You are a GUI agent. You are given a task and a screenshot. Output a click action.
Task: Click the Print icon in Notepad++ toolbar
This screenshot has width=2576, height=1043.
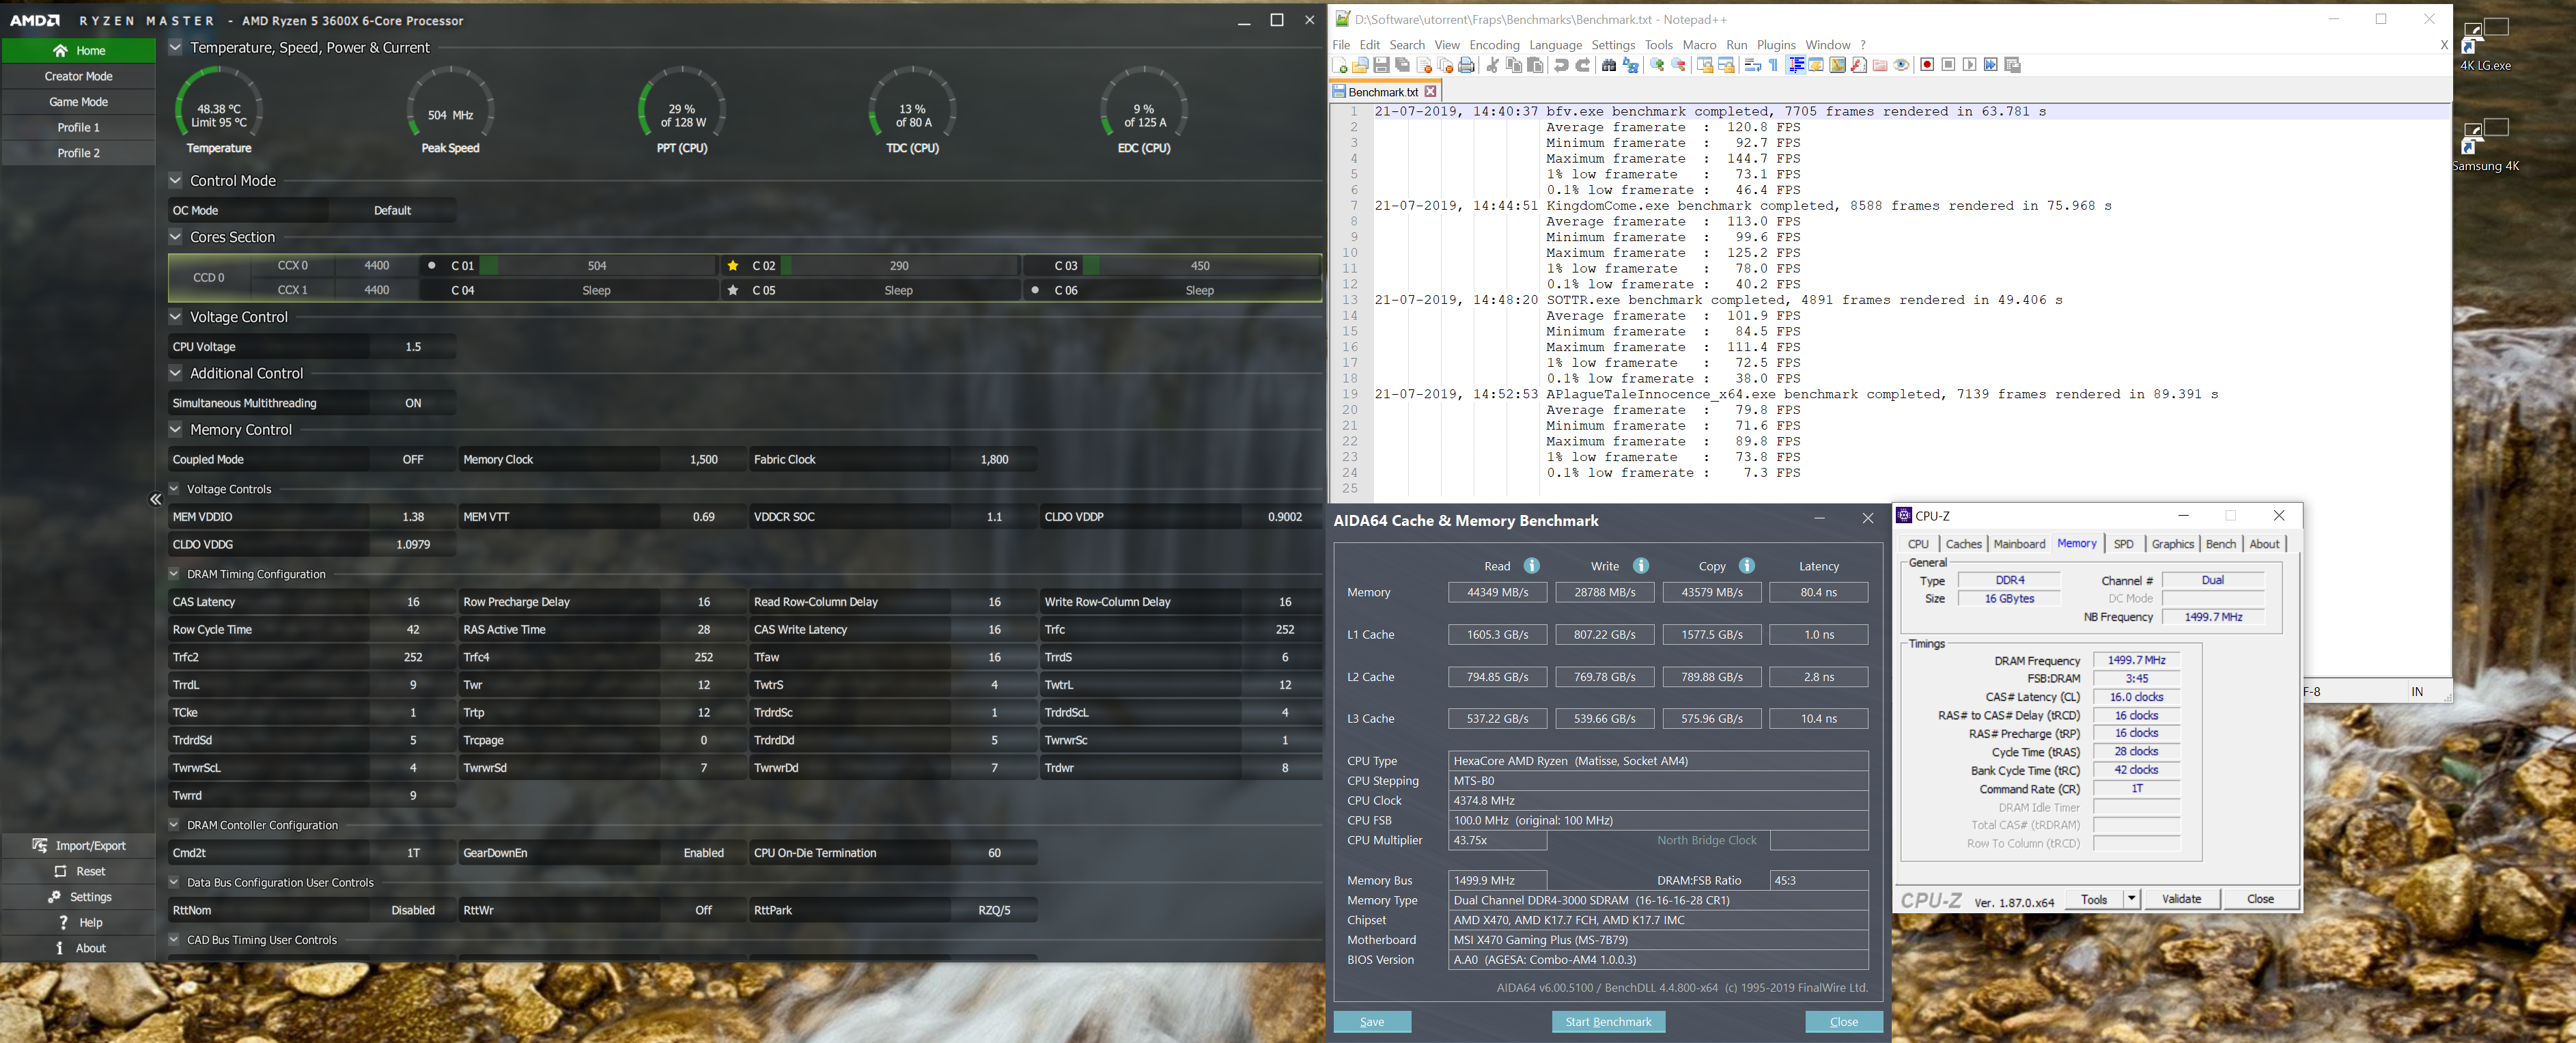(1466, 65)
